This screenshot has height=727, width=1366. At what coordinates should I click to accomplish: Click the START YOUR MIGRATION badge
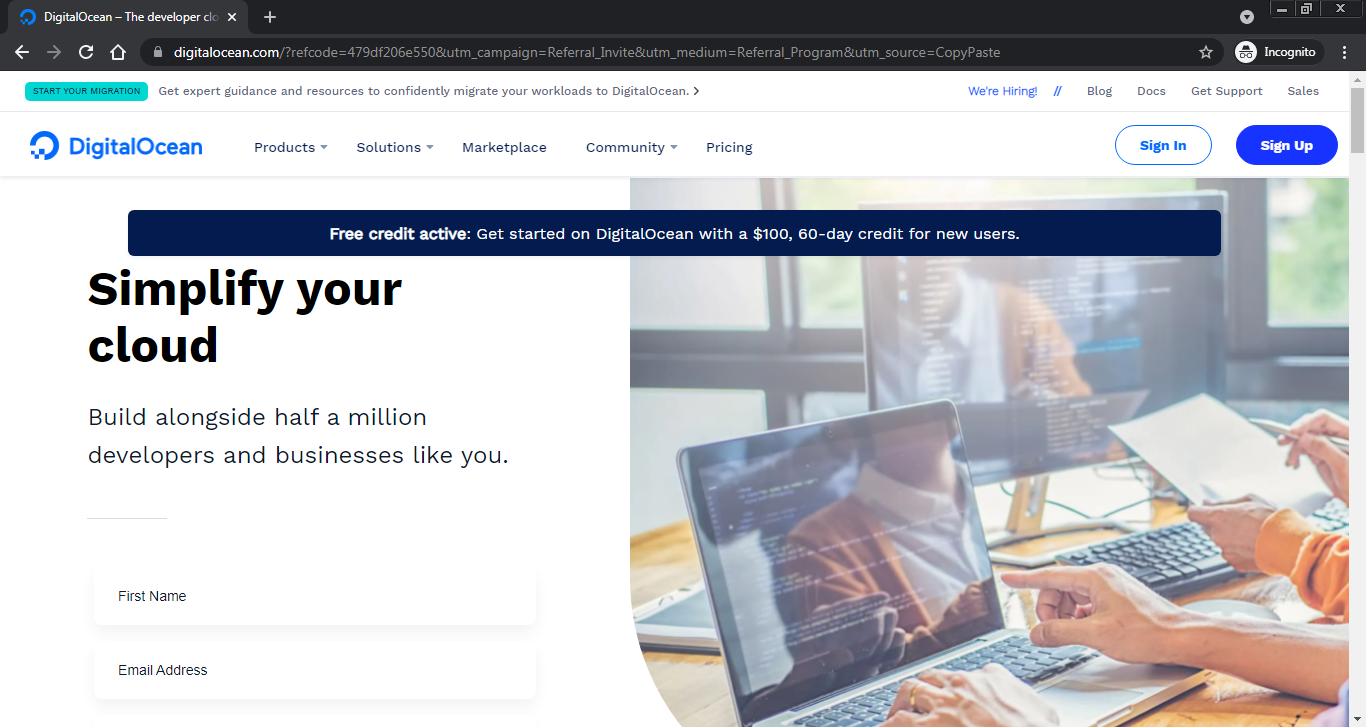pyautogui.click(x=86, y=91)
